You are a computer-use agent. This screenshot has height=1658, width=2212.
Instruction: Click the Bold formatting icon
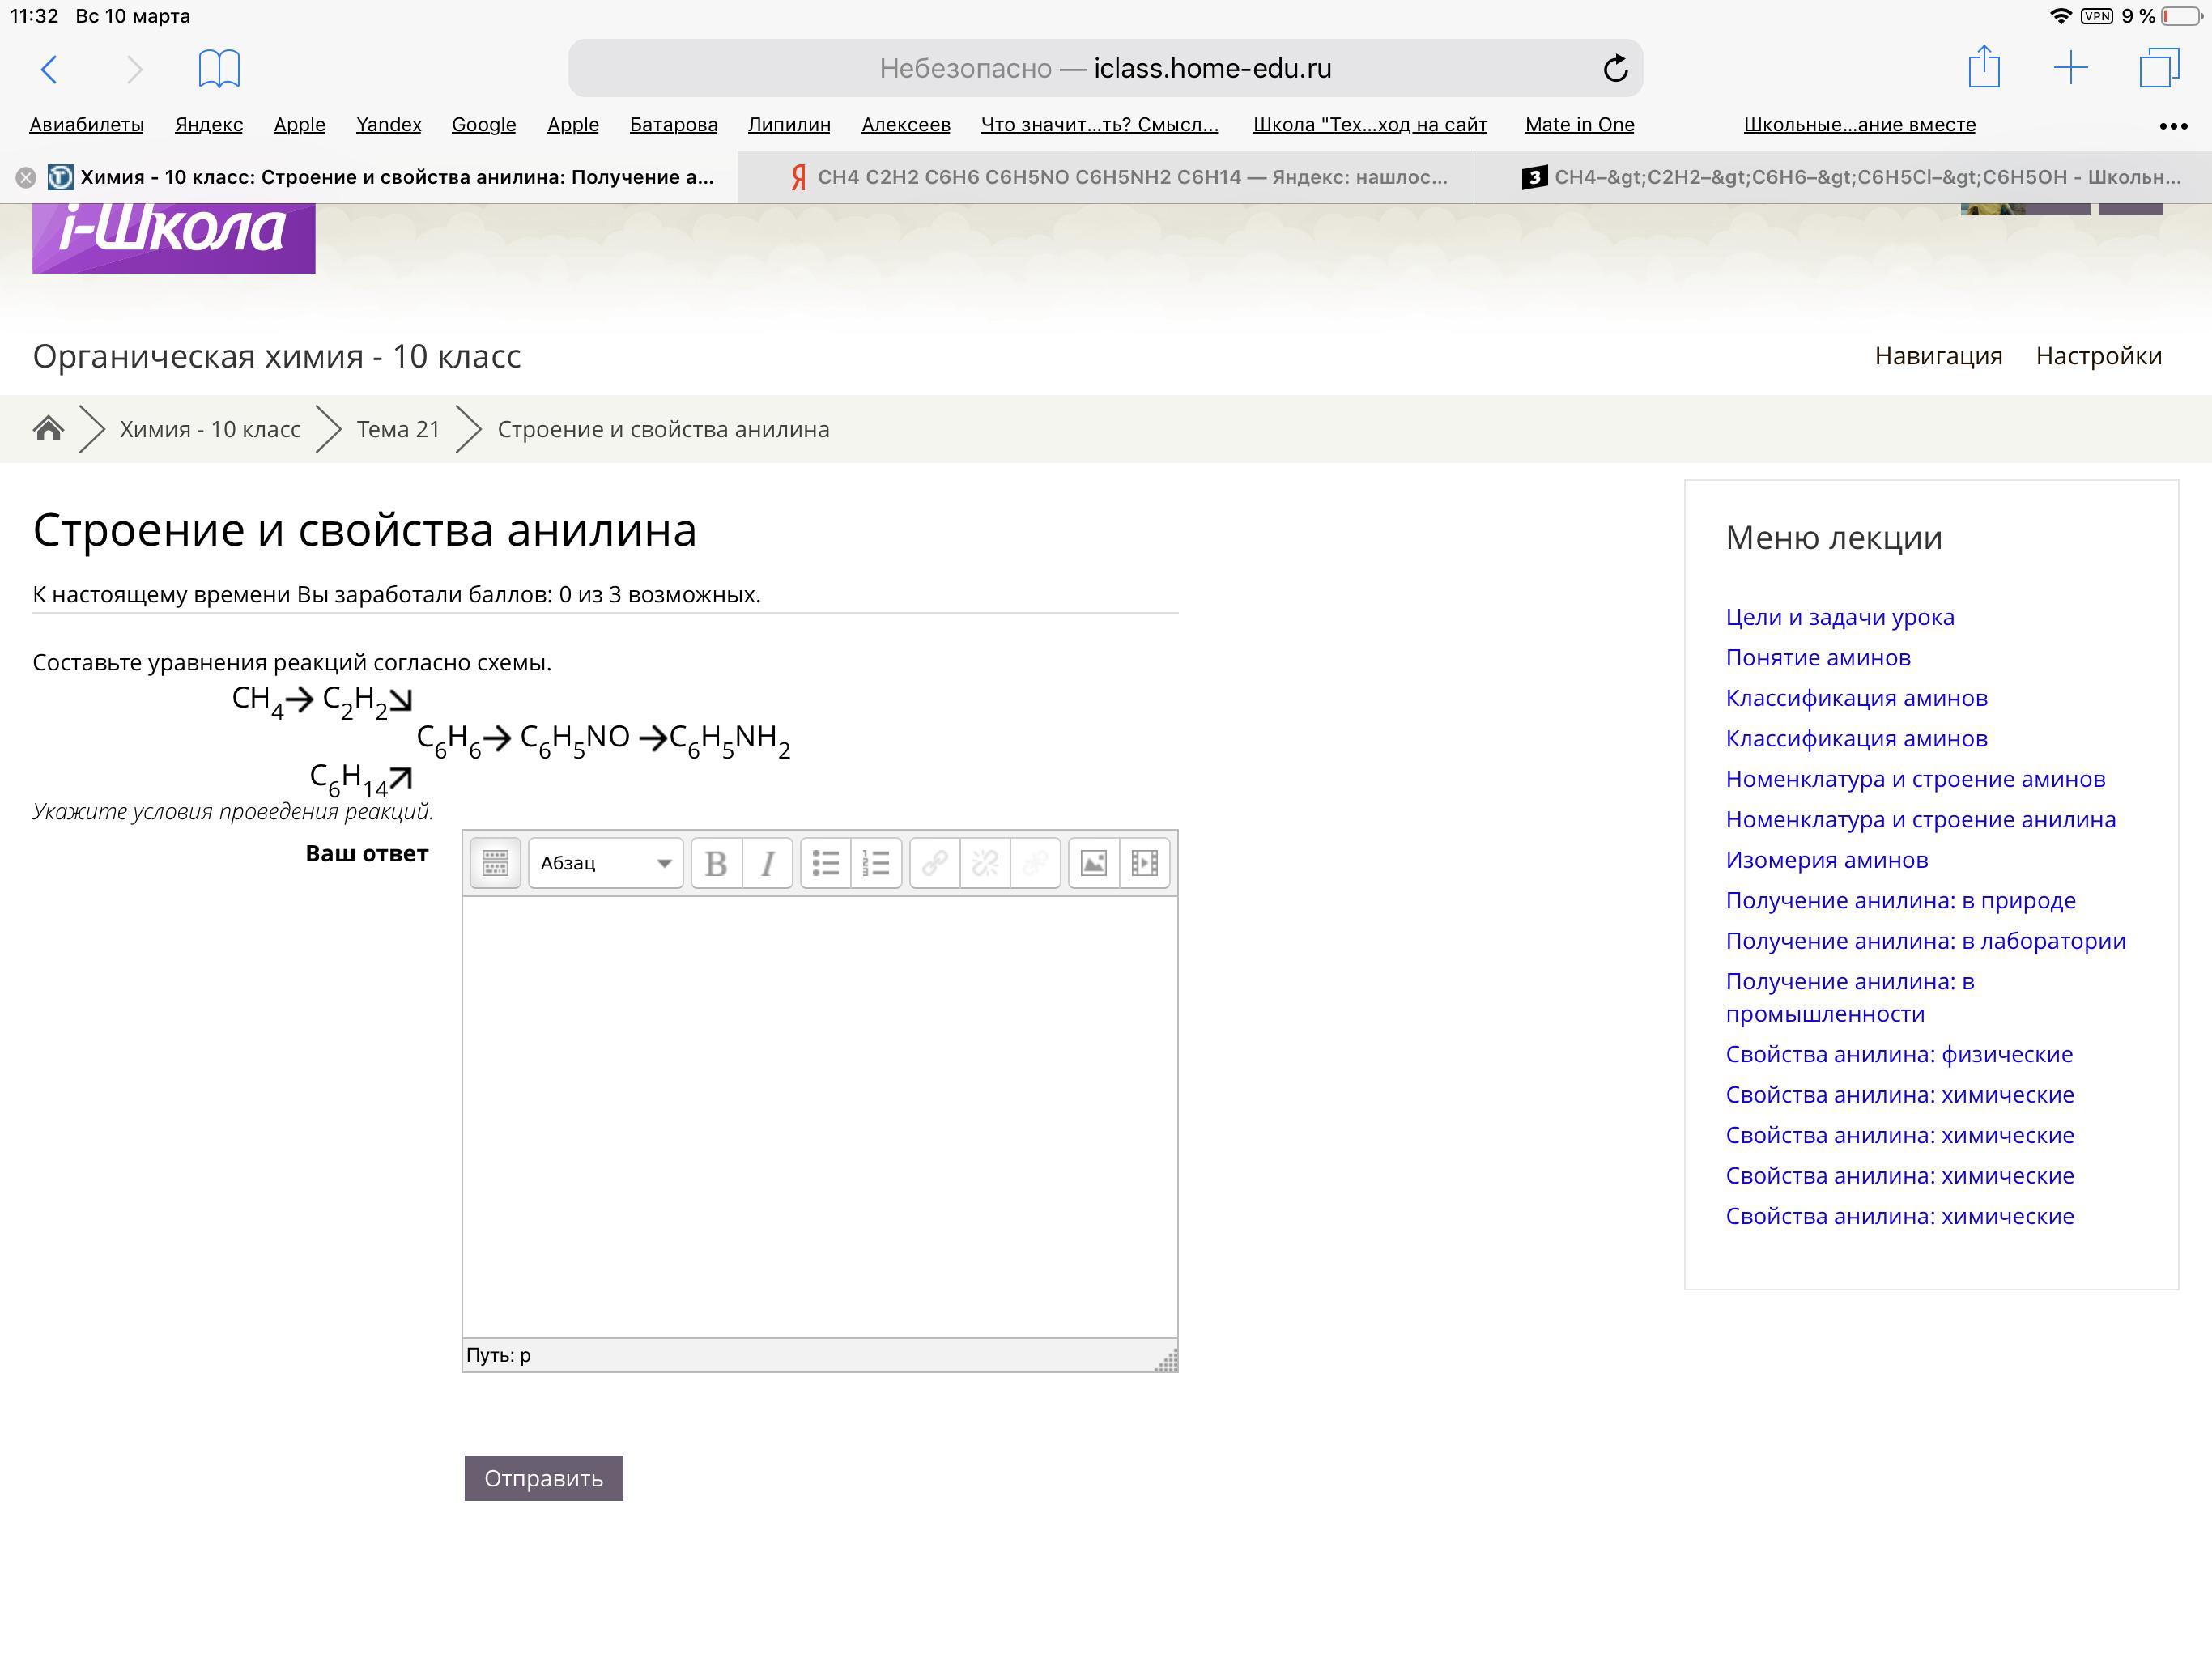(716, 863)
